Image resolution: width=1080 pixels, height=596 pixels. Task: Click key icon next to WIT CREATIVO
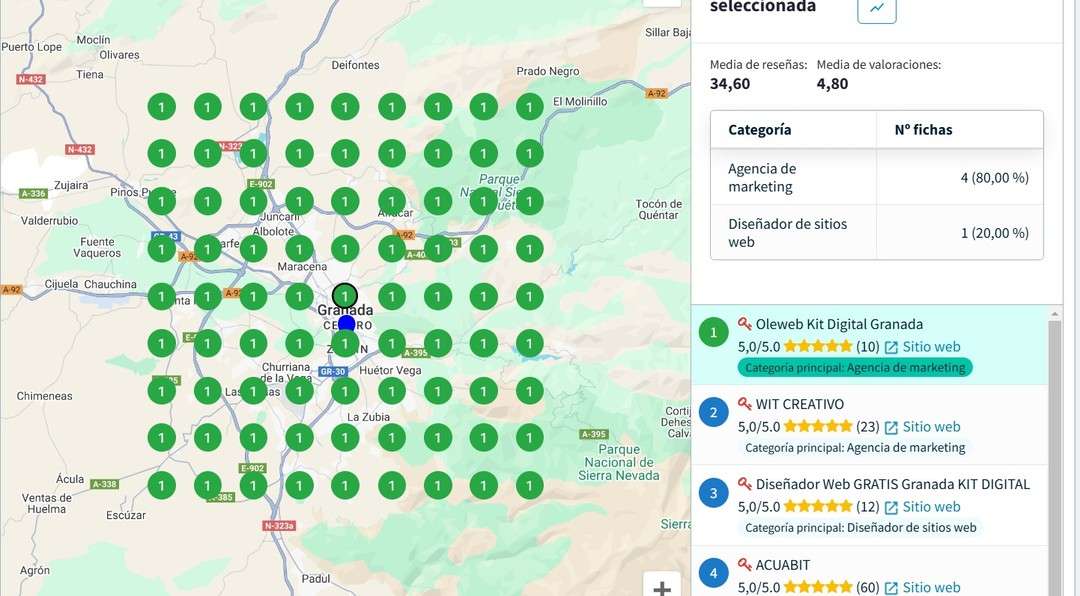point(744,404)
